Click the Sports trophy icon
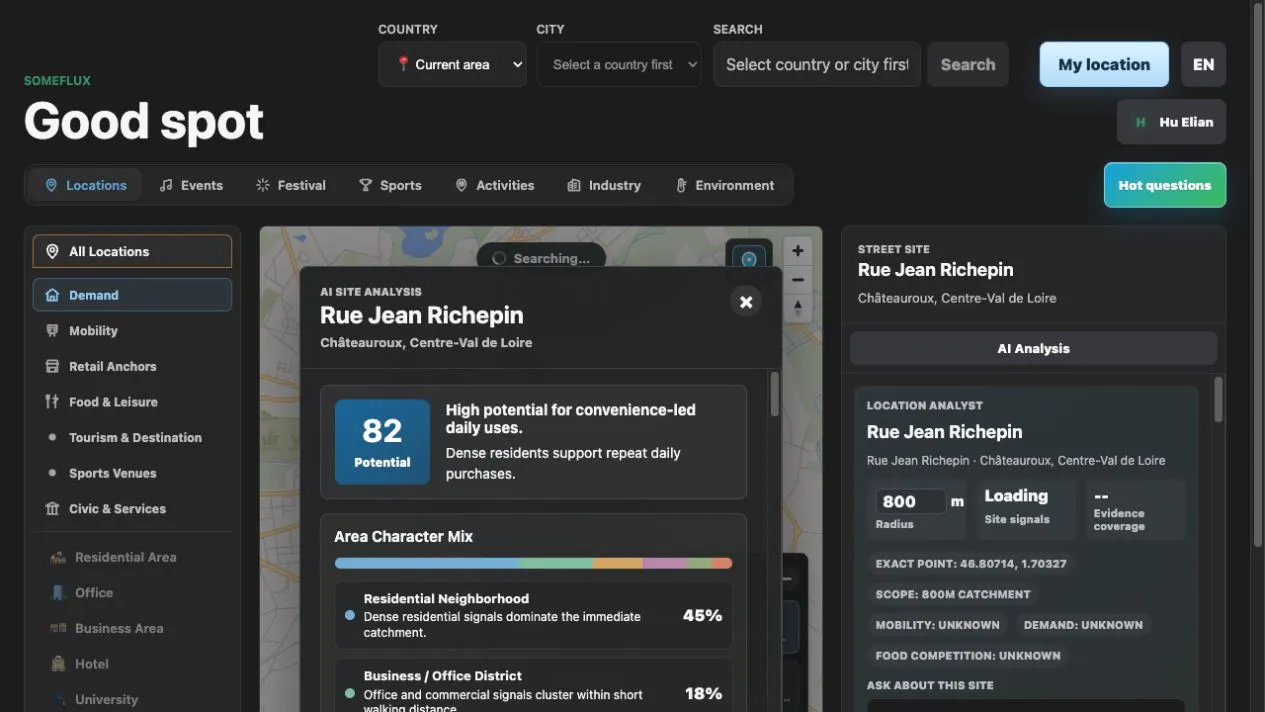 coord(365,185)
